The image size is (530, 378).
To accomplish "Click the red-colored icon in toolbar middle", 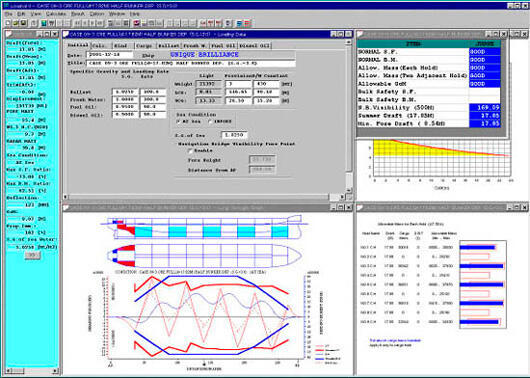I will (137, 23).
